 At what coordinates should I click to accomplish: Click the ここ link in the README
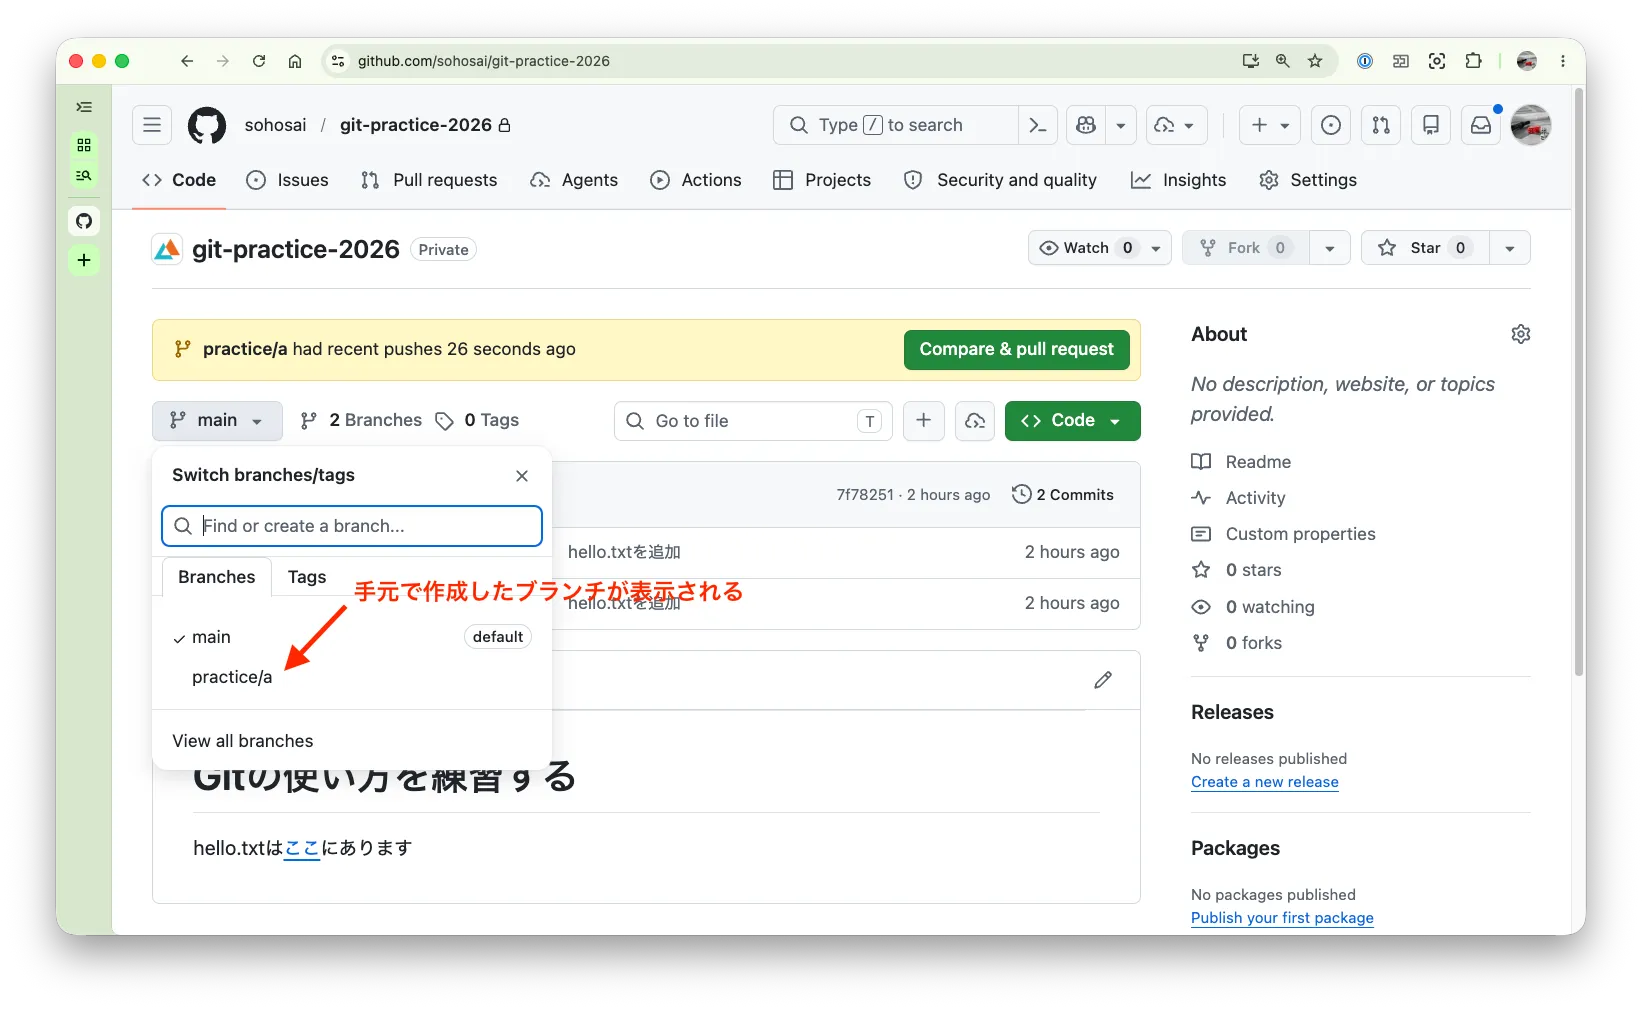(302, 848)
